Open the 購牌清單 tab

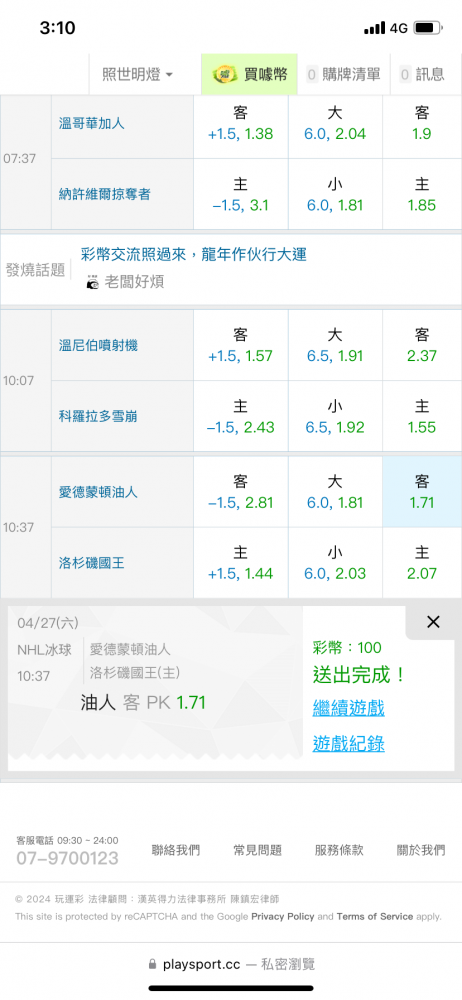point(343,74)
